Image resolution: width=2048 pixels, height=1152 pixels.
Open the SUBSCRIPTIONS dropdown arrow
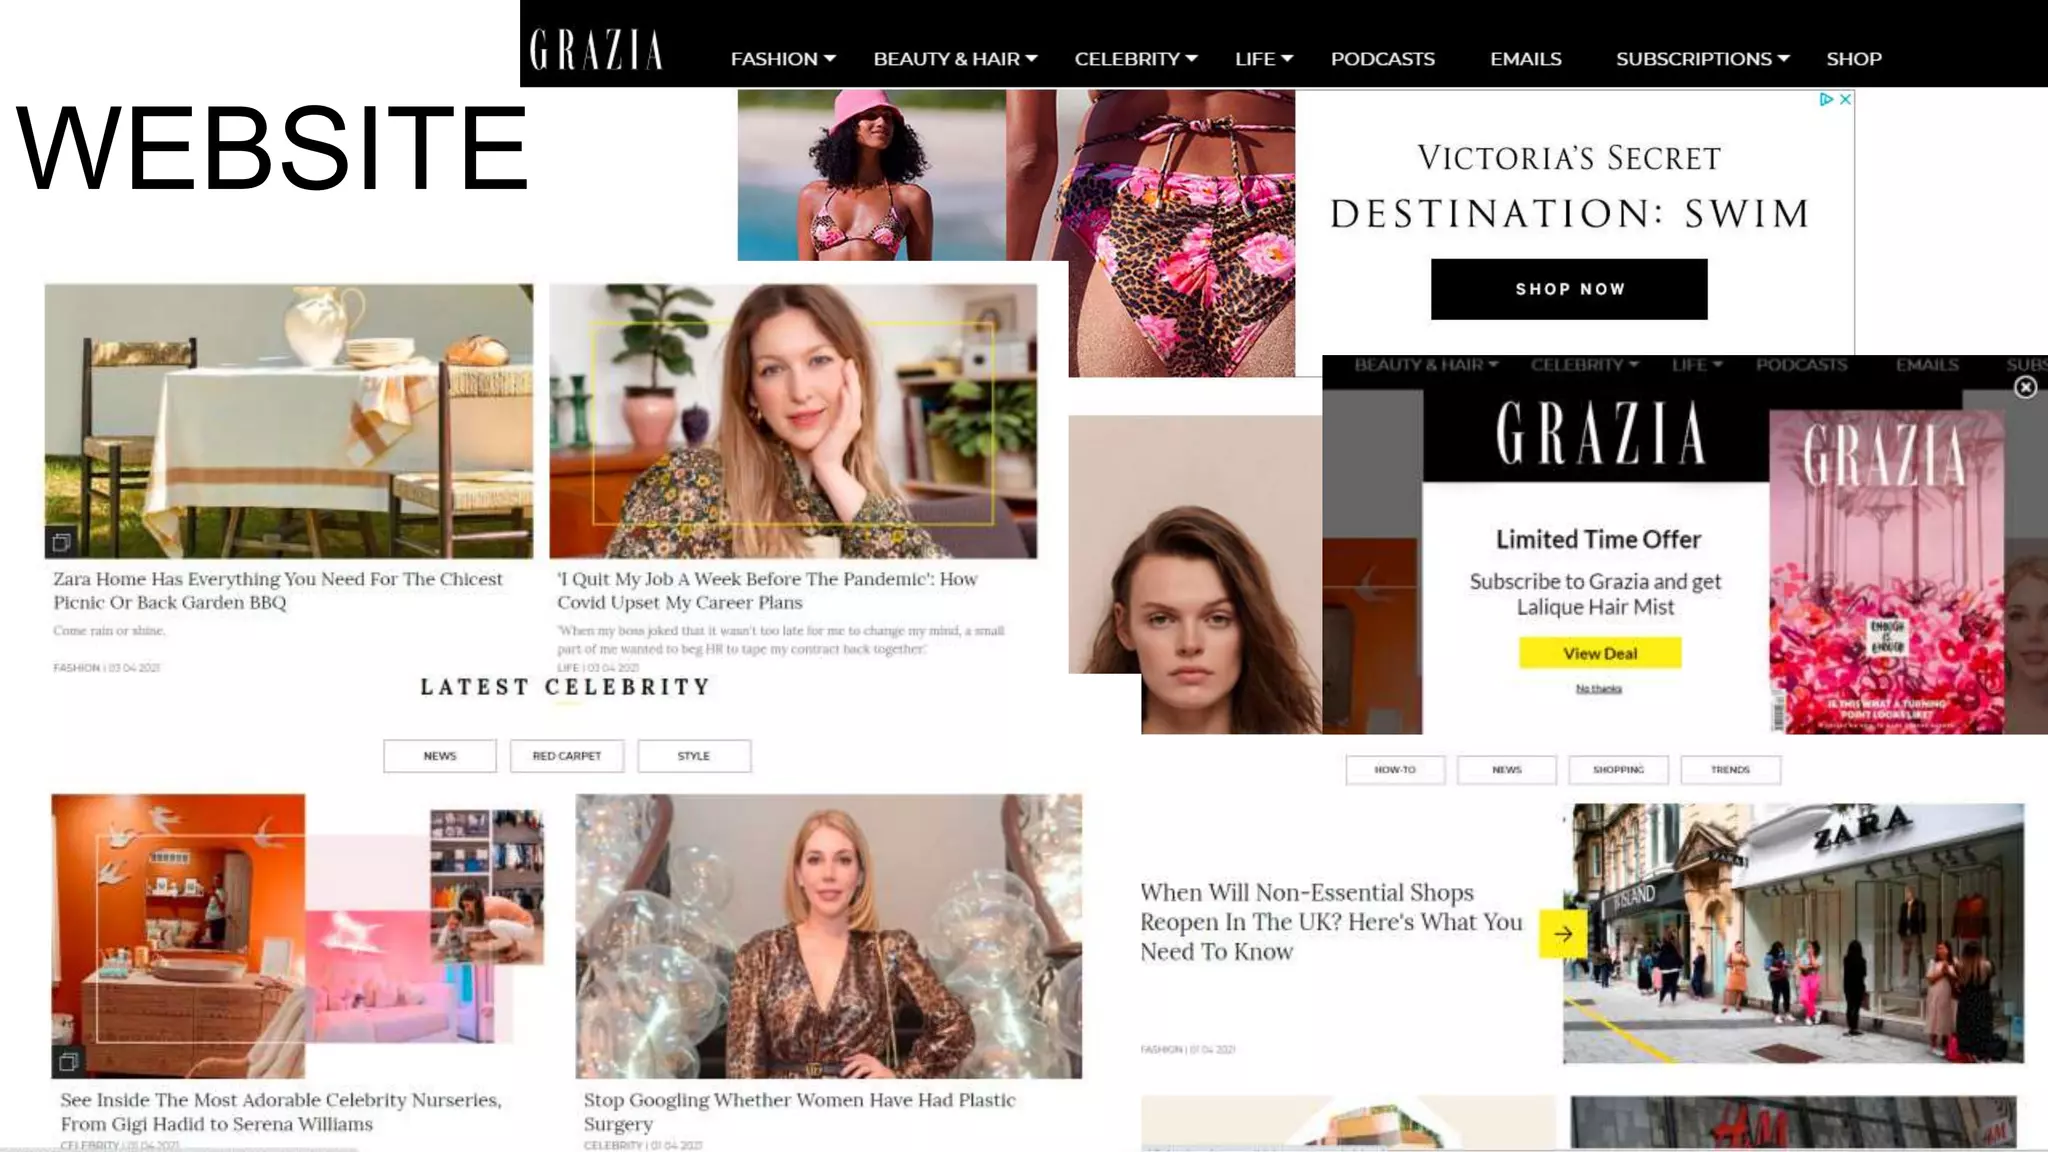[x=1784, y=59]
